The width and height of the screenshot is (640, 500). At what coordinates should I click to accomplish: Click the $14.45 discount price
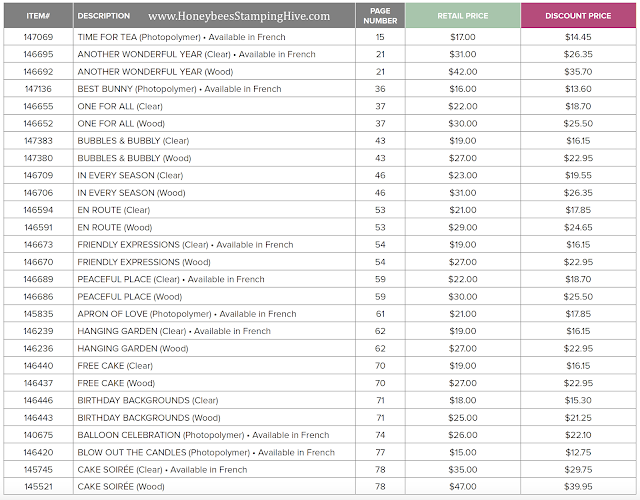pyautogui.click(x=578, y=37)
